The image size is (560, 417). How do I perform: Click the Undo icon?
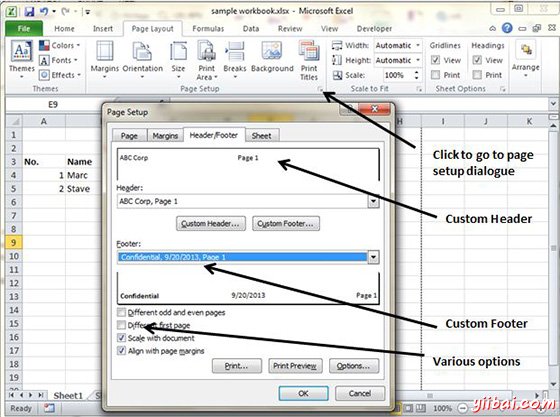[x=44, y=12]
